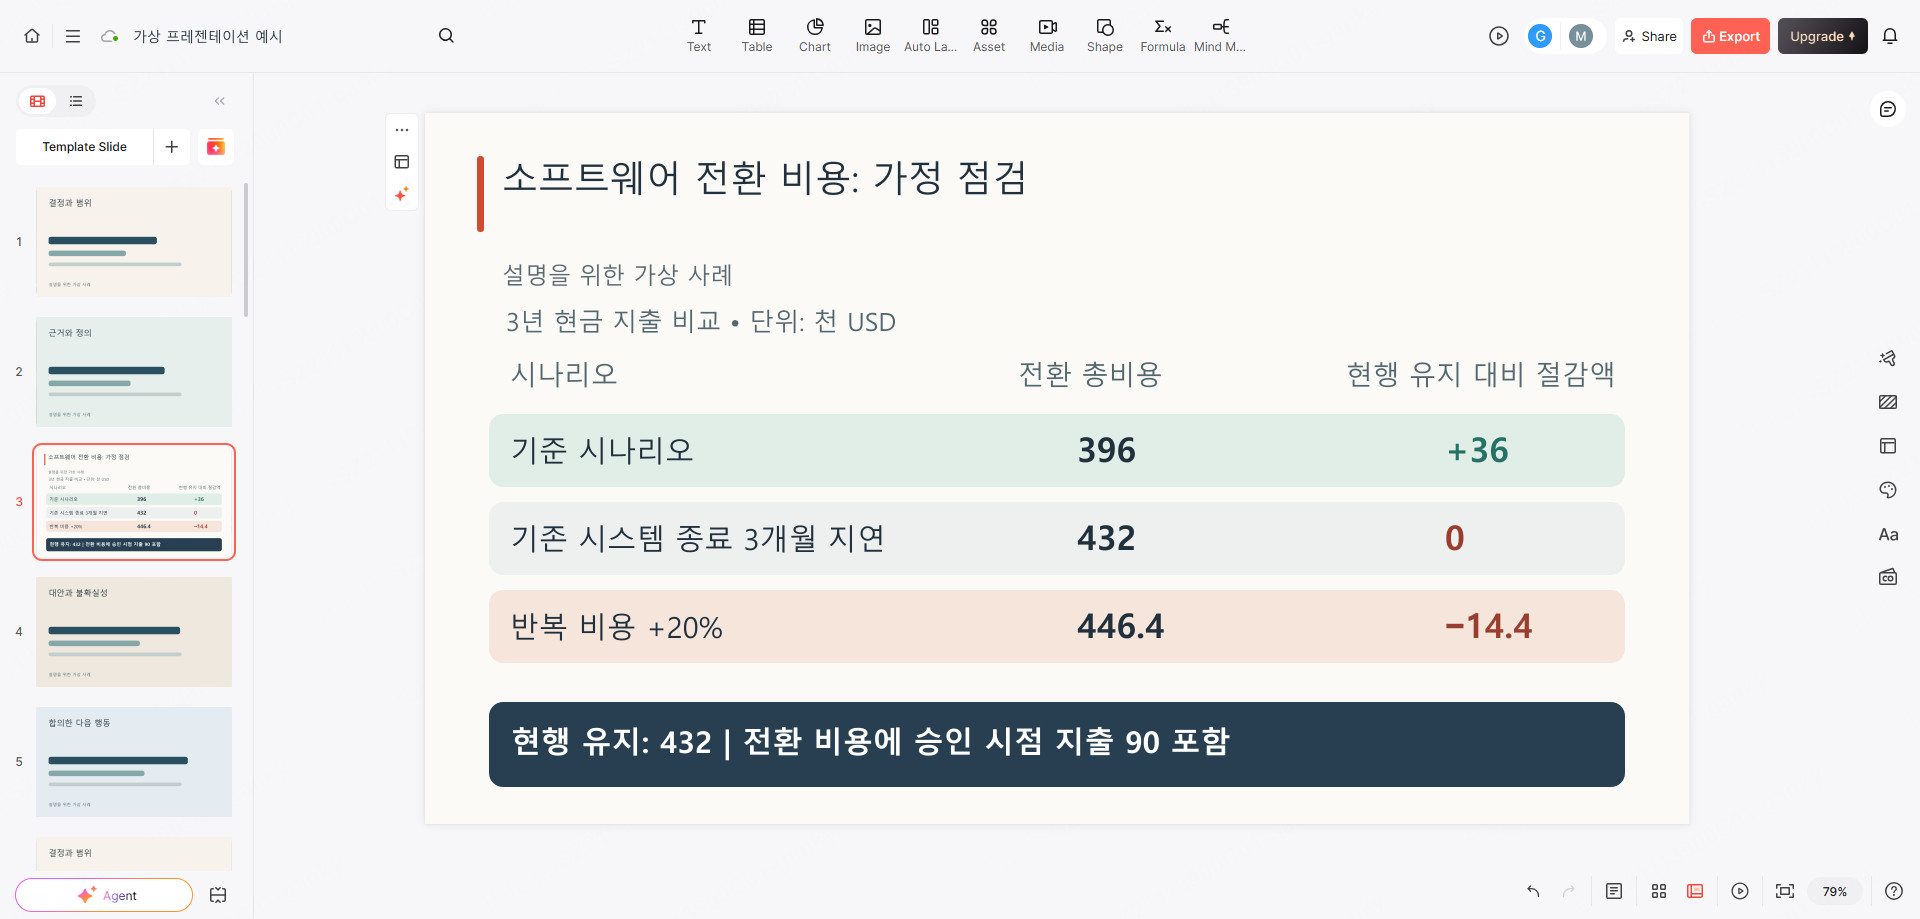Switch to slide thumbnail view
1920x919 pixels.
pos(38,101)
